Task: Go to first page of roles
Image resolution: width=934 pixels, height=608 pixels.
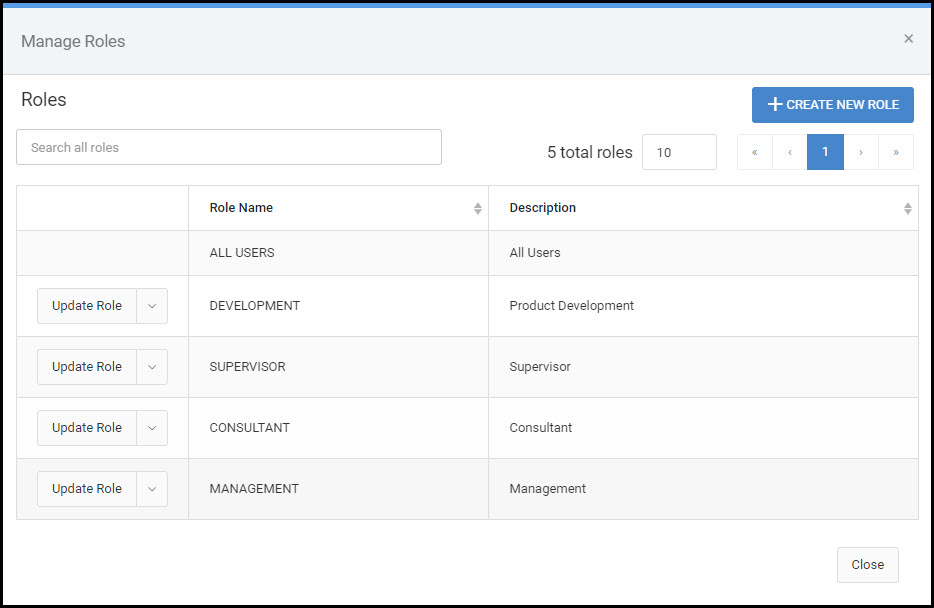Action: (x=755, y=152)
